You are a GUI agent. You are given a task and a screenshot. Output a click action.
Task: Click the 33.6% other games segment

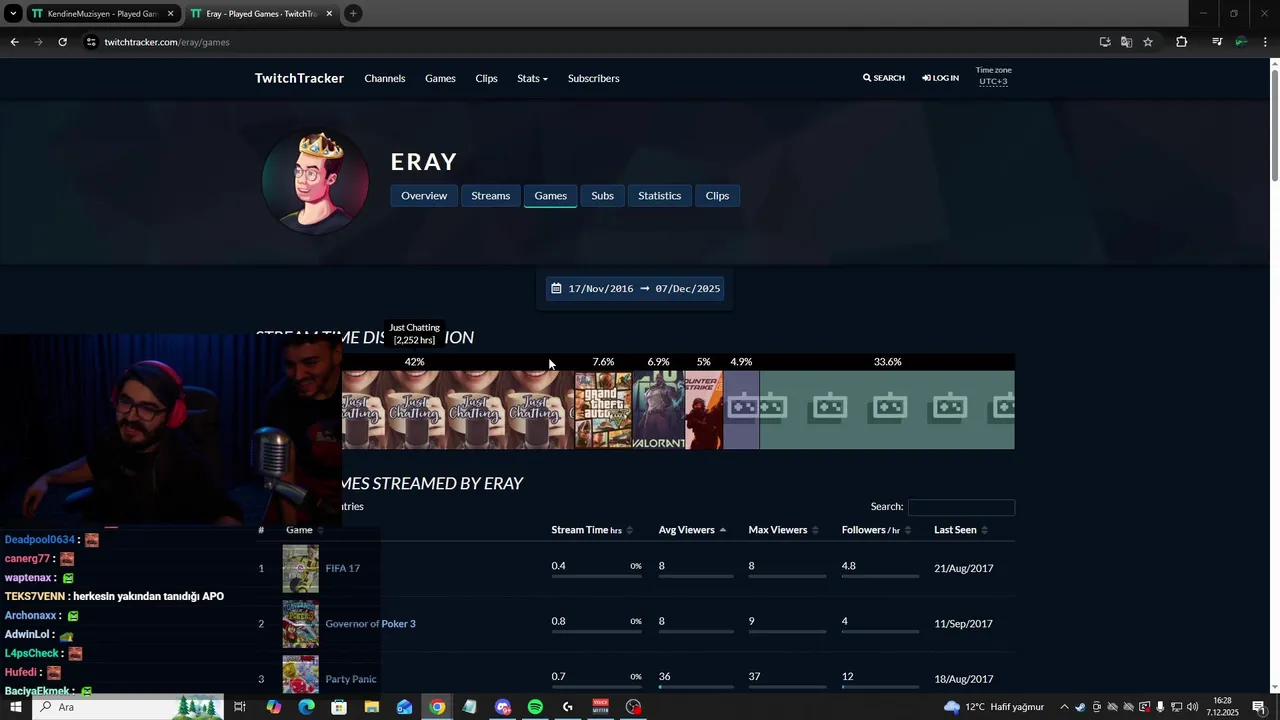click(887, 410)
